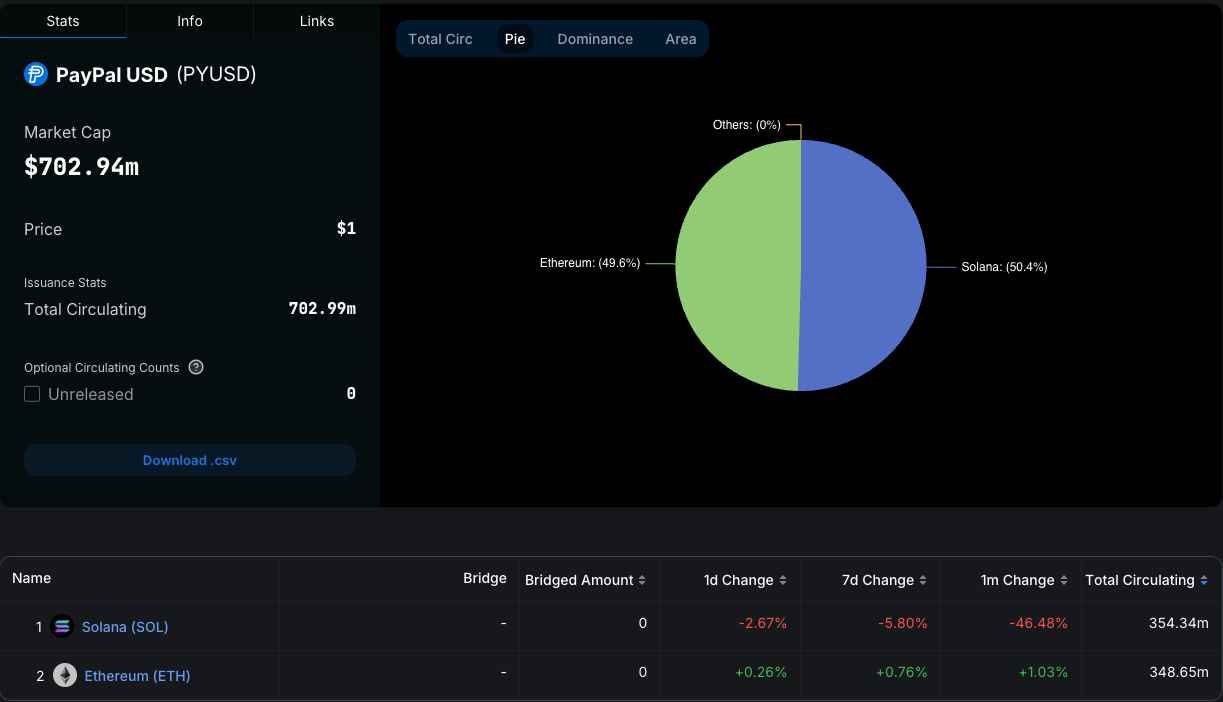
Task: Click the Ethereum chain icon in table
Action: point(65,676)
